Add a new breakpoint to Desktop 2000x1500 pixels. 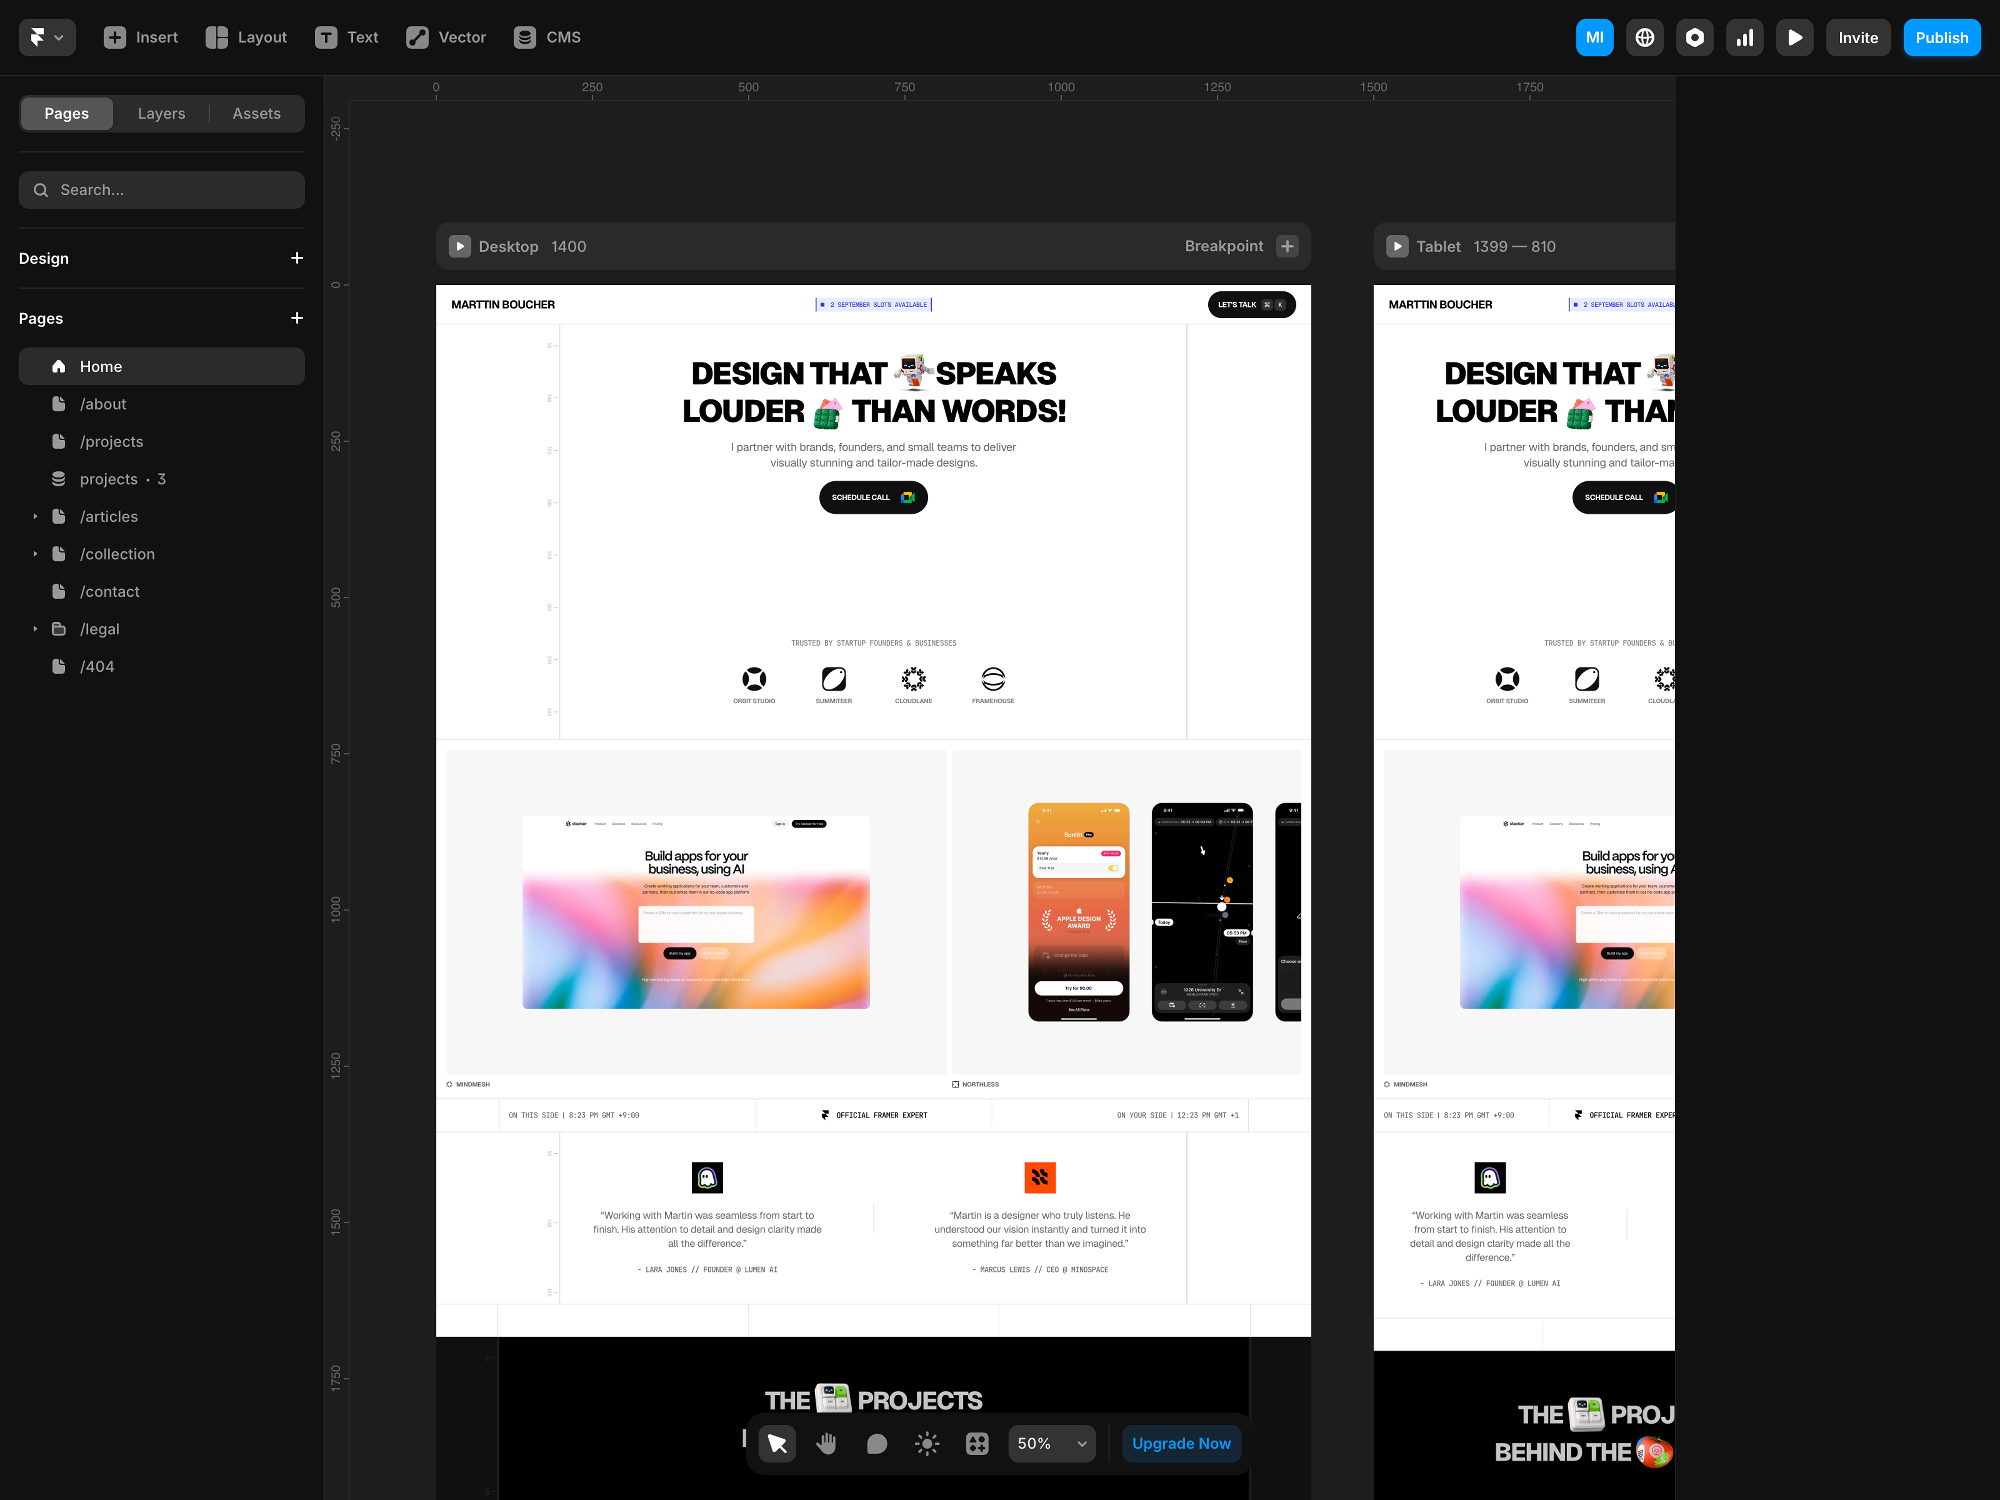(x=1287, y=246)
